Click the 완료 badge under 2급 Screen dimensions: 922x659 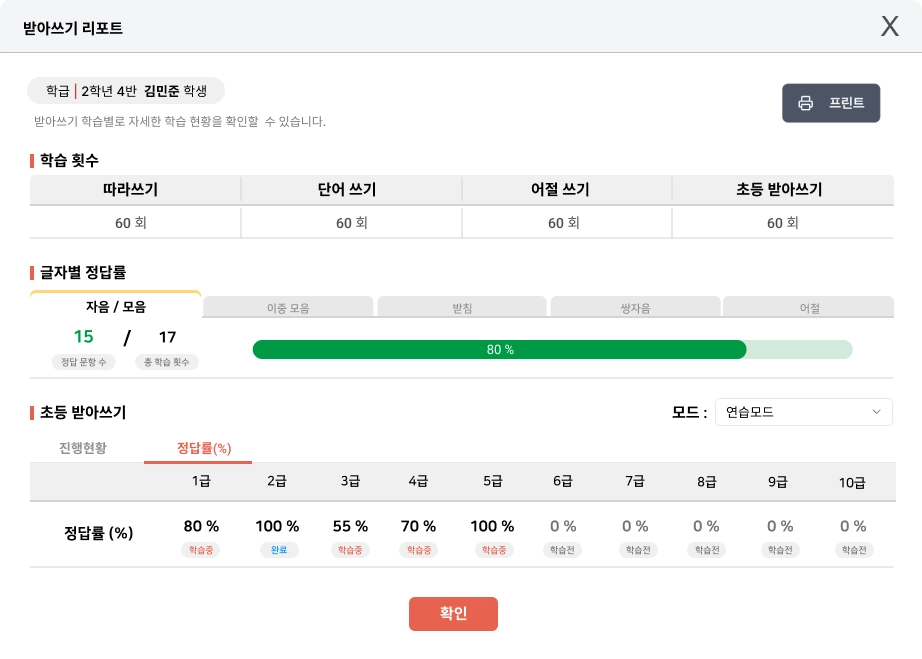click(x=277, y=550)
